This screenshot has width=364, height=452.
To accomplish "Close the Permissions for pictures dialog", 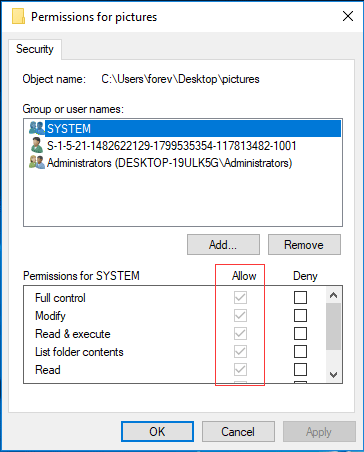I will (x=348, y=16).
